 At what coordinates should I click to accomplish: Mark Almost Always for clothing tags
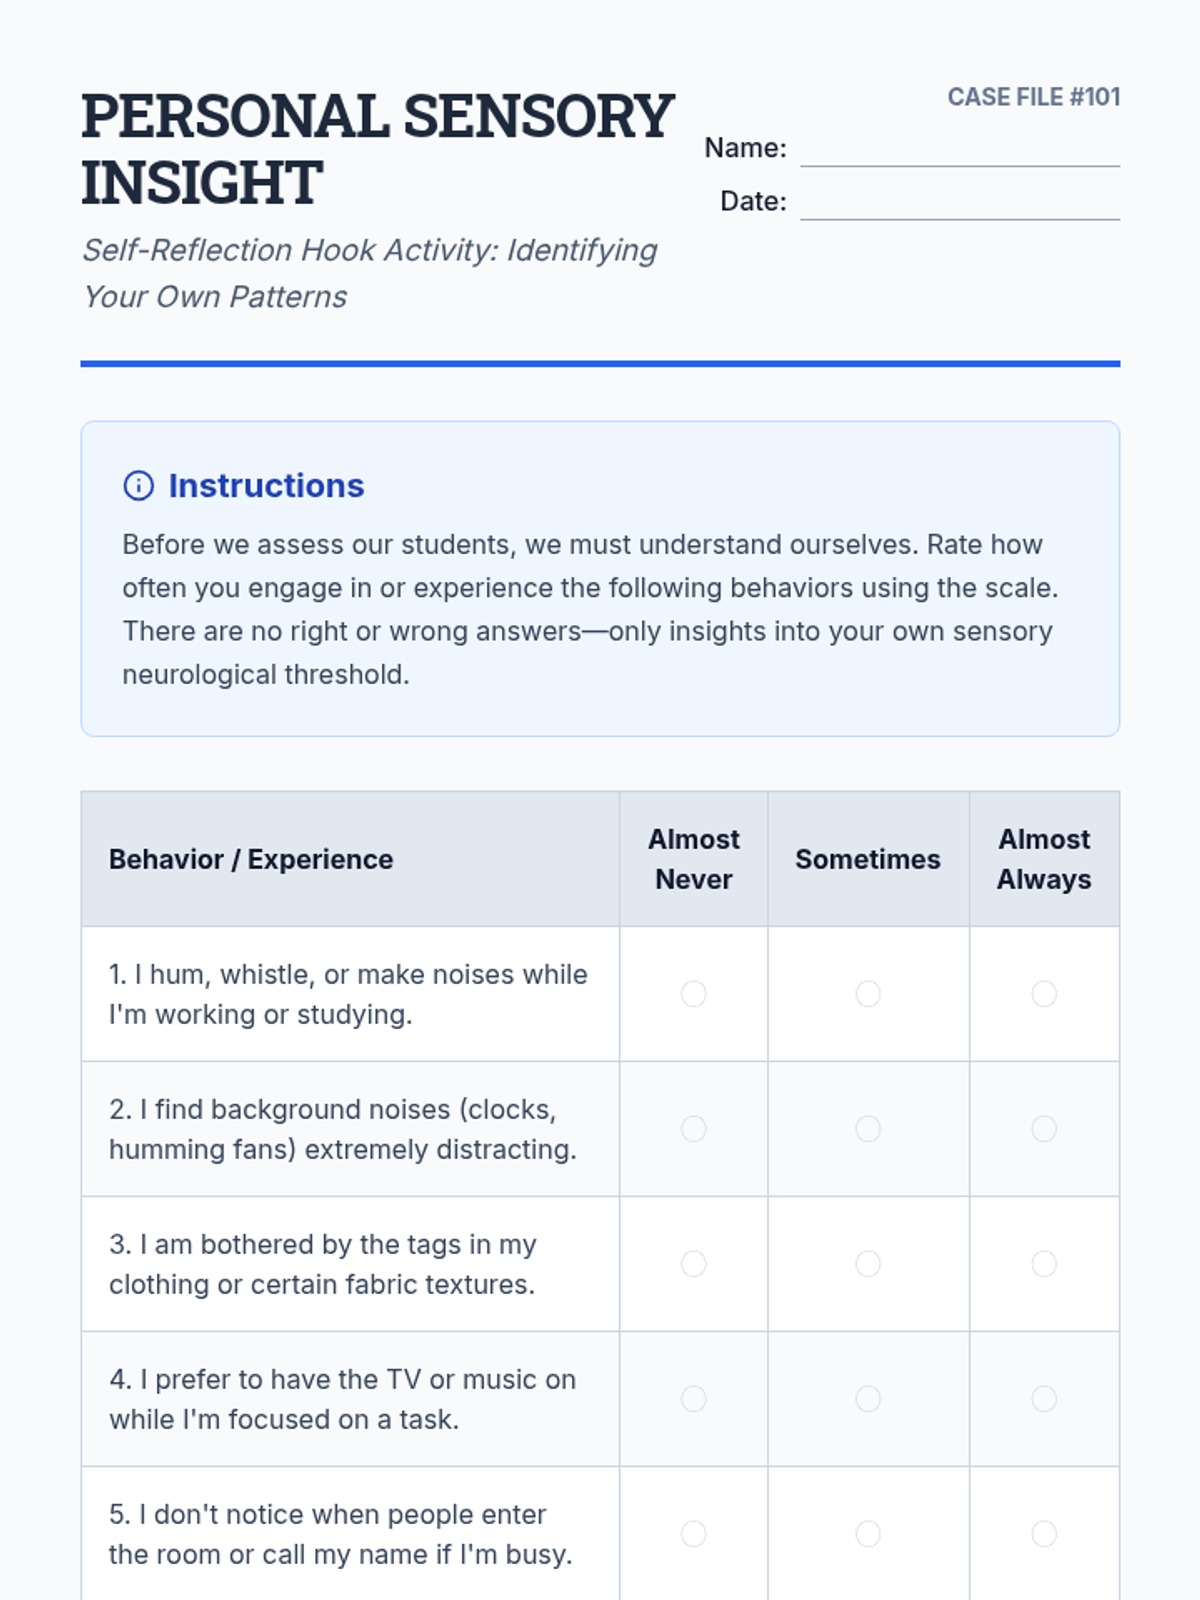(x=1044, y=1264)
